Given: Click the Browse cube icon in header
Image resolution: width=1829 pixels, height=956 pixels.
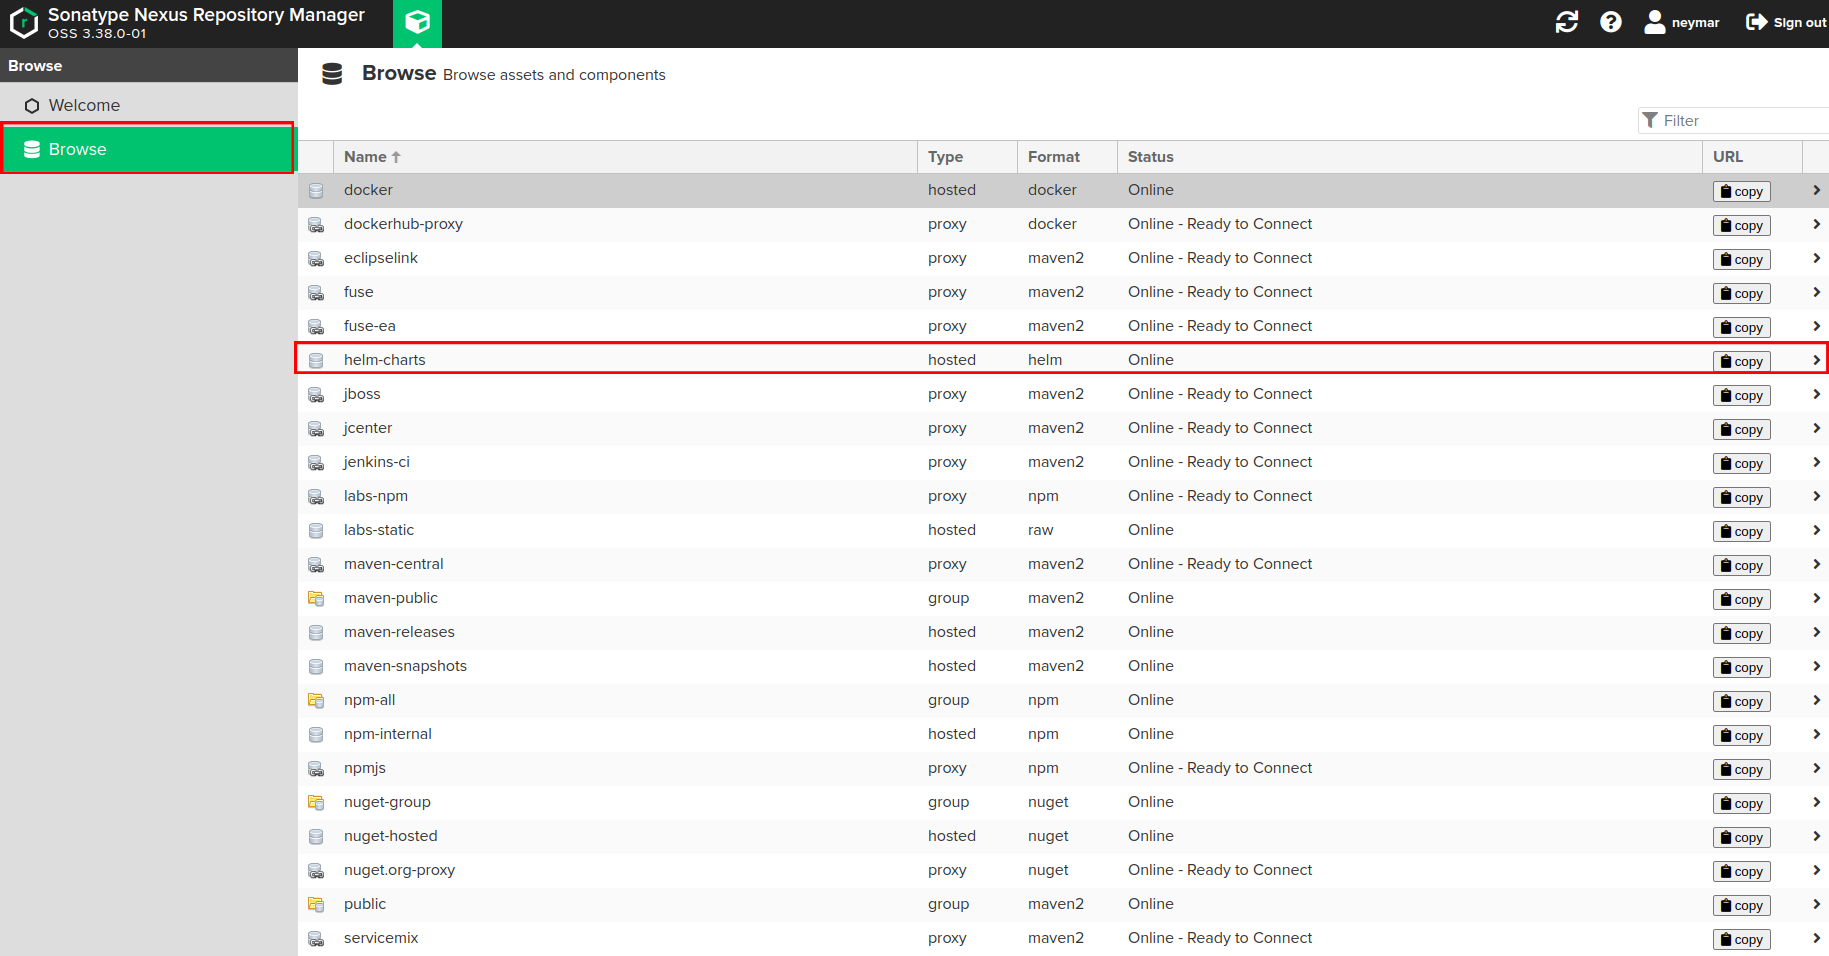Looking at the screenshot, I should point(417,22).
